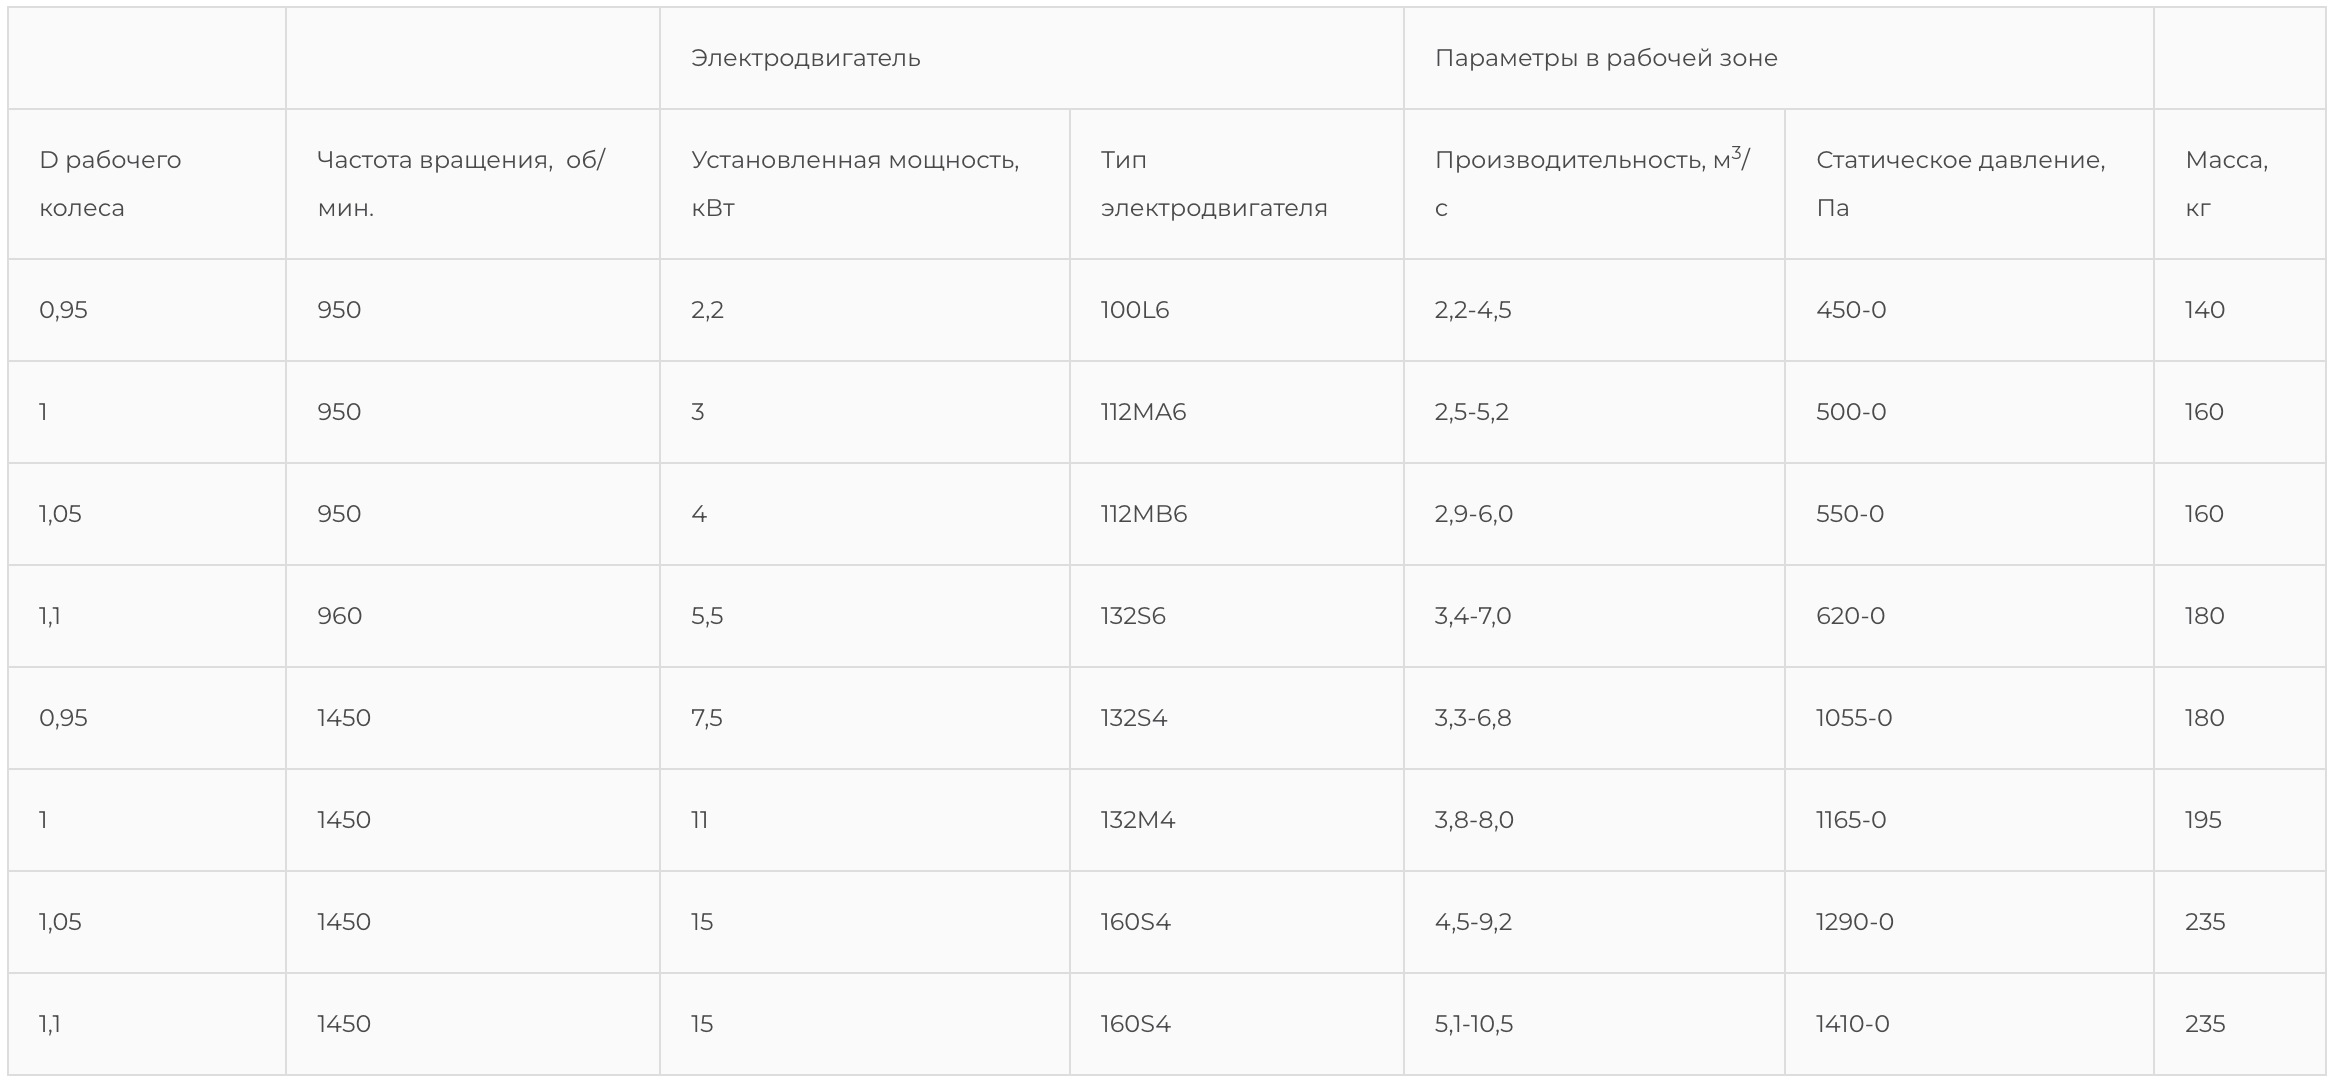This screenshot has width=2333, height=1083.
Task: Click the 'Установленная мощность, кВт' column header
Action: (855, 184)
